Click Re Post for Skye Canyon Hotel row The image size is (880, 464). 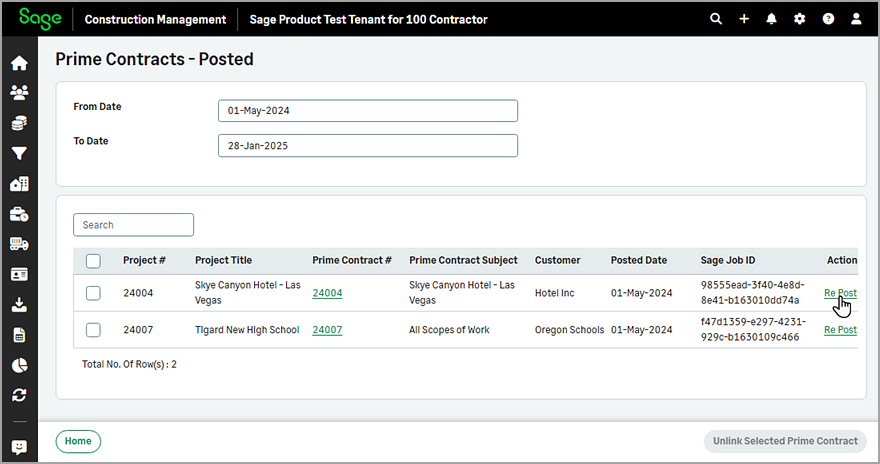[840, 293]
